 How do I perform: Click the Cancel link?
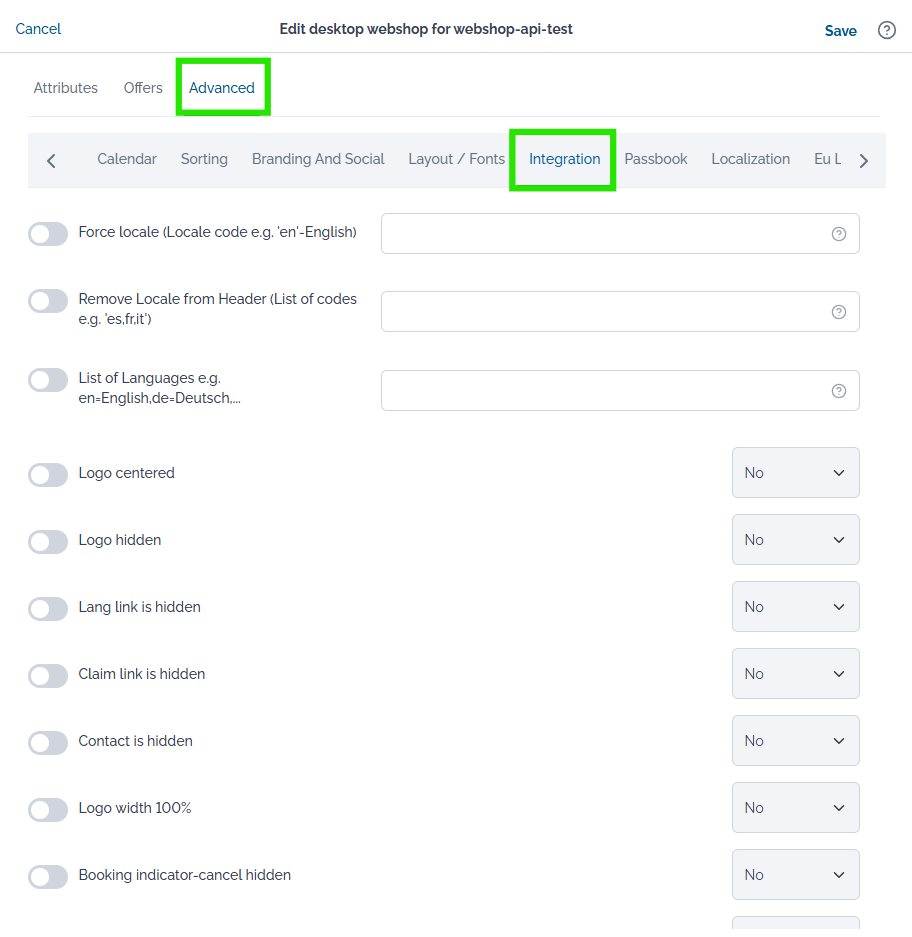pyautogui.click(x=38, y=29)
